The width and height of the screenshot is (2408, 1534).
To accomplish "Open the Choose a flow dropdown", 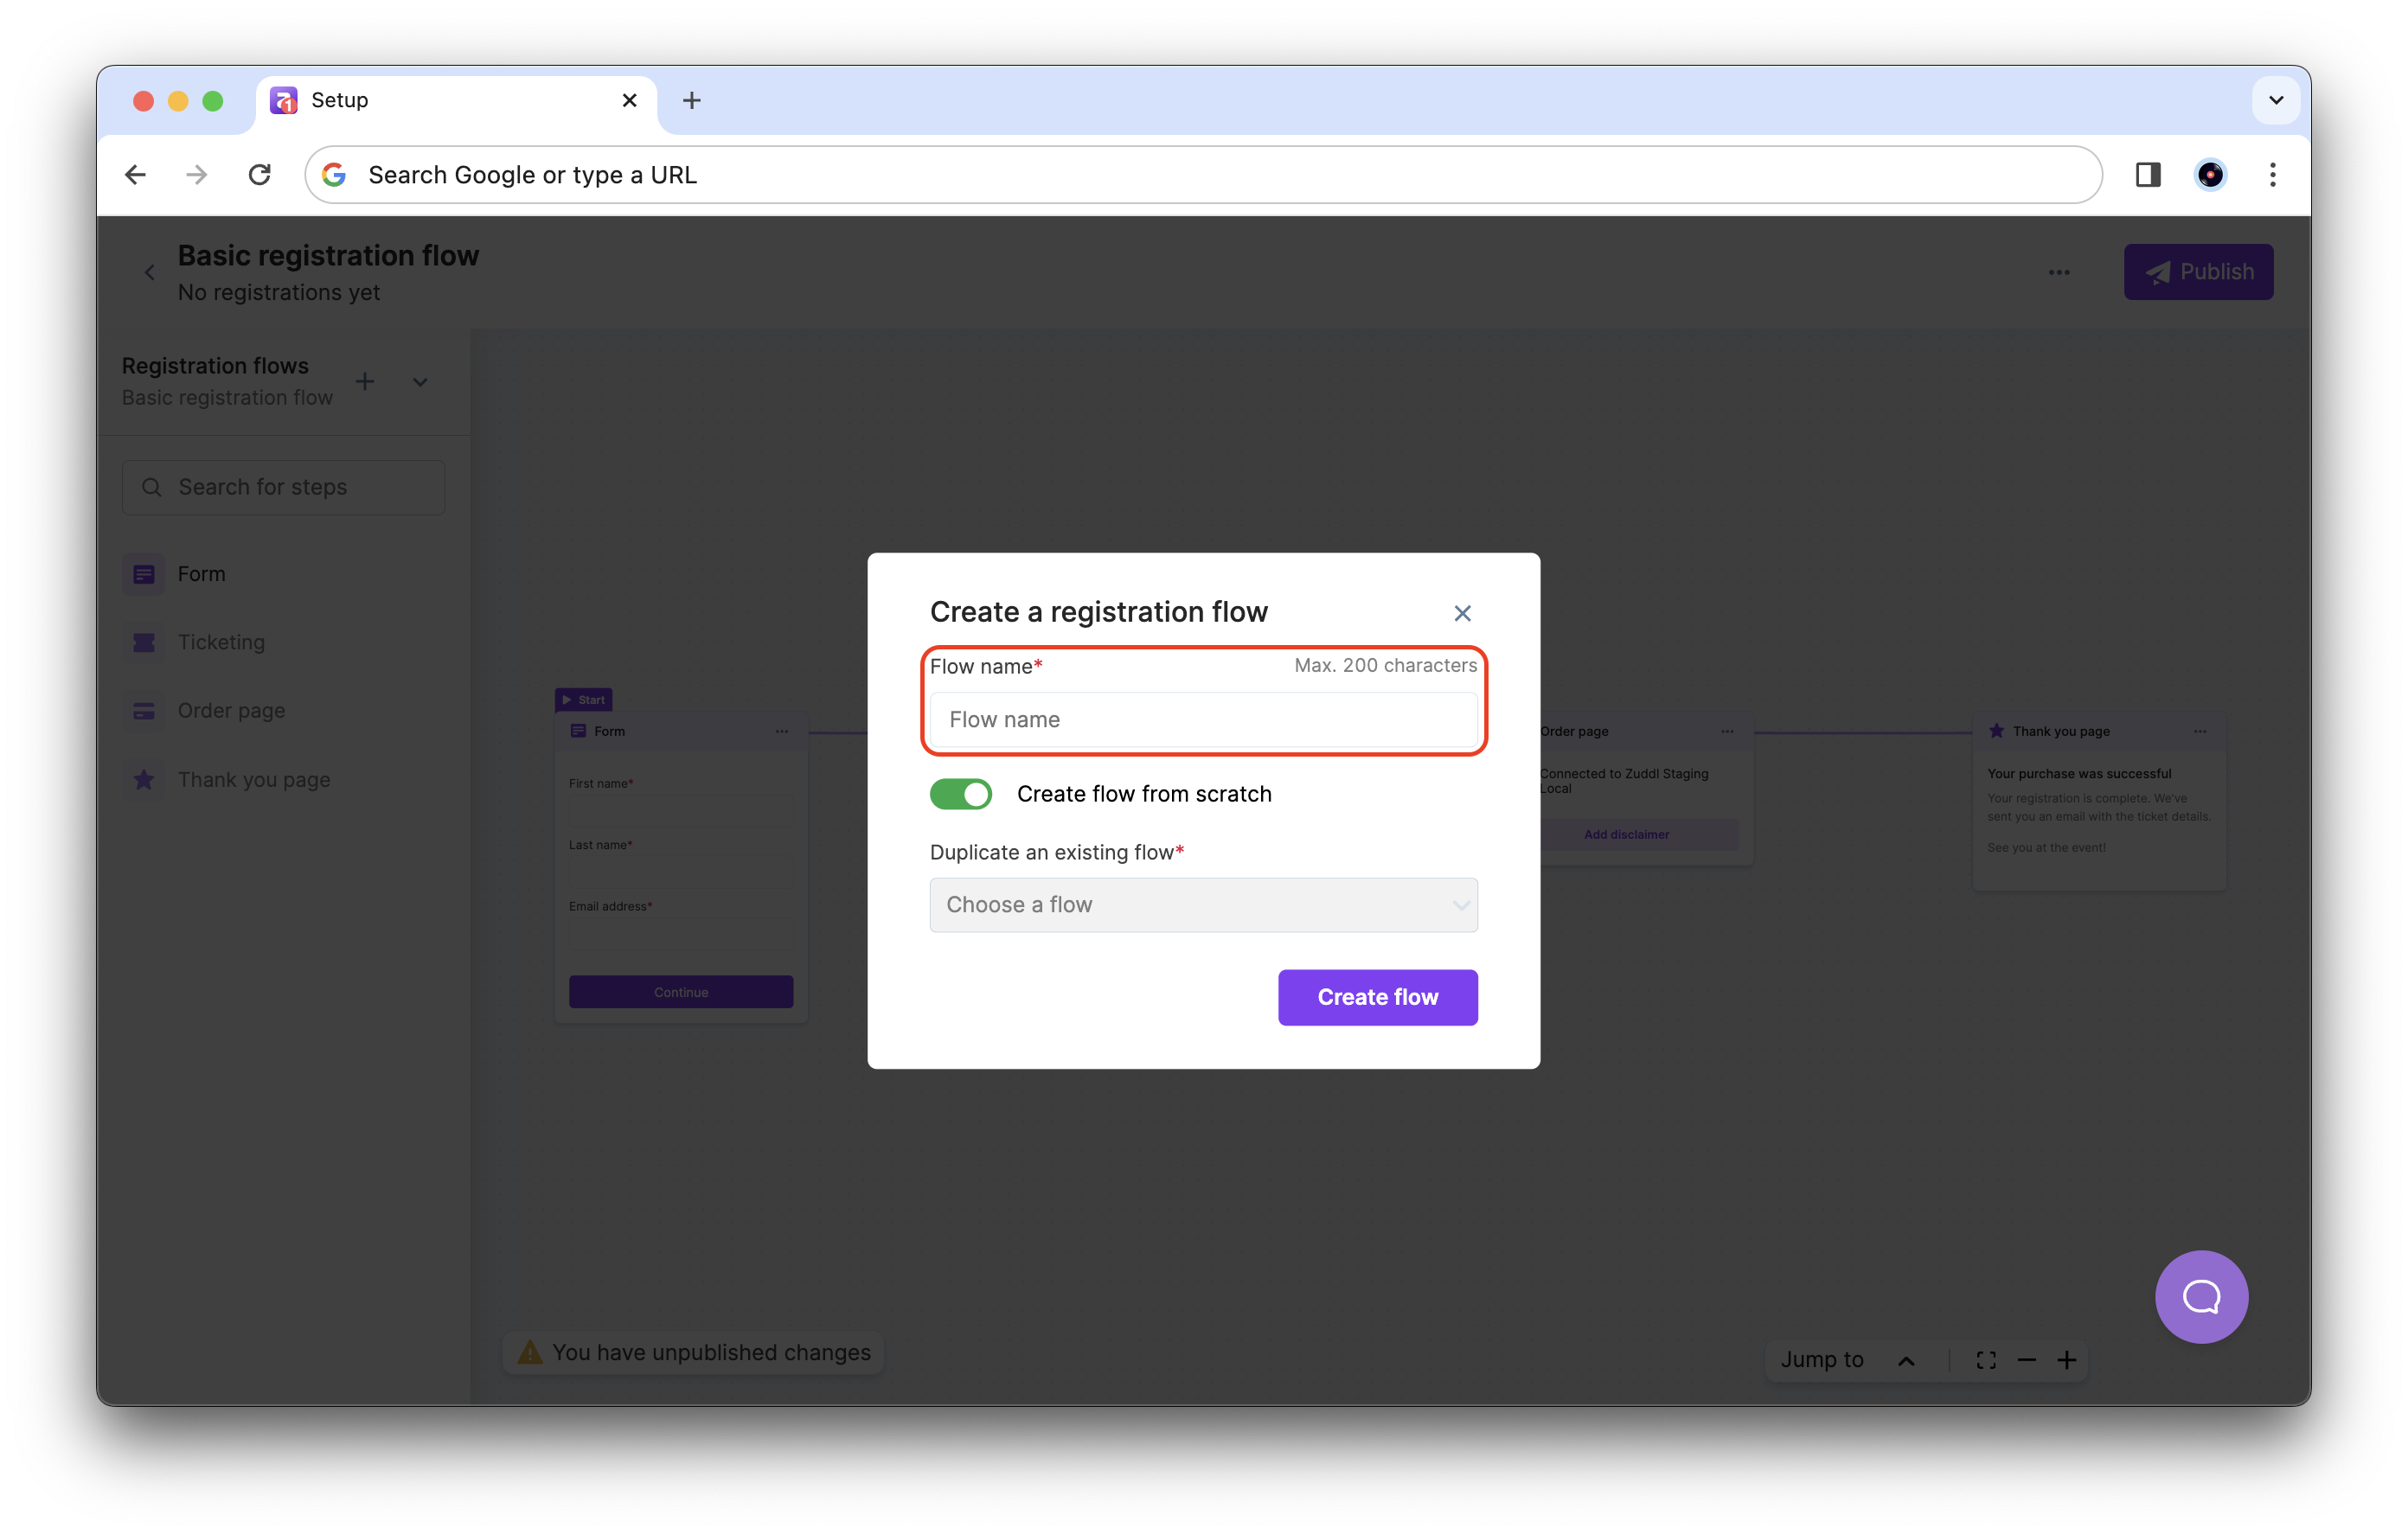I will 1203,905.
